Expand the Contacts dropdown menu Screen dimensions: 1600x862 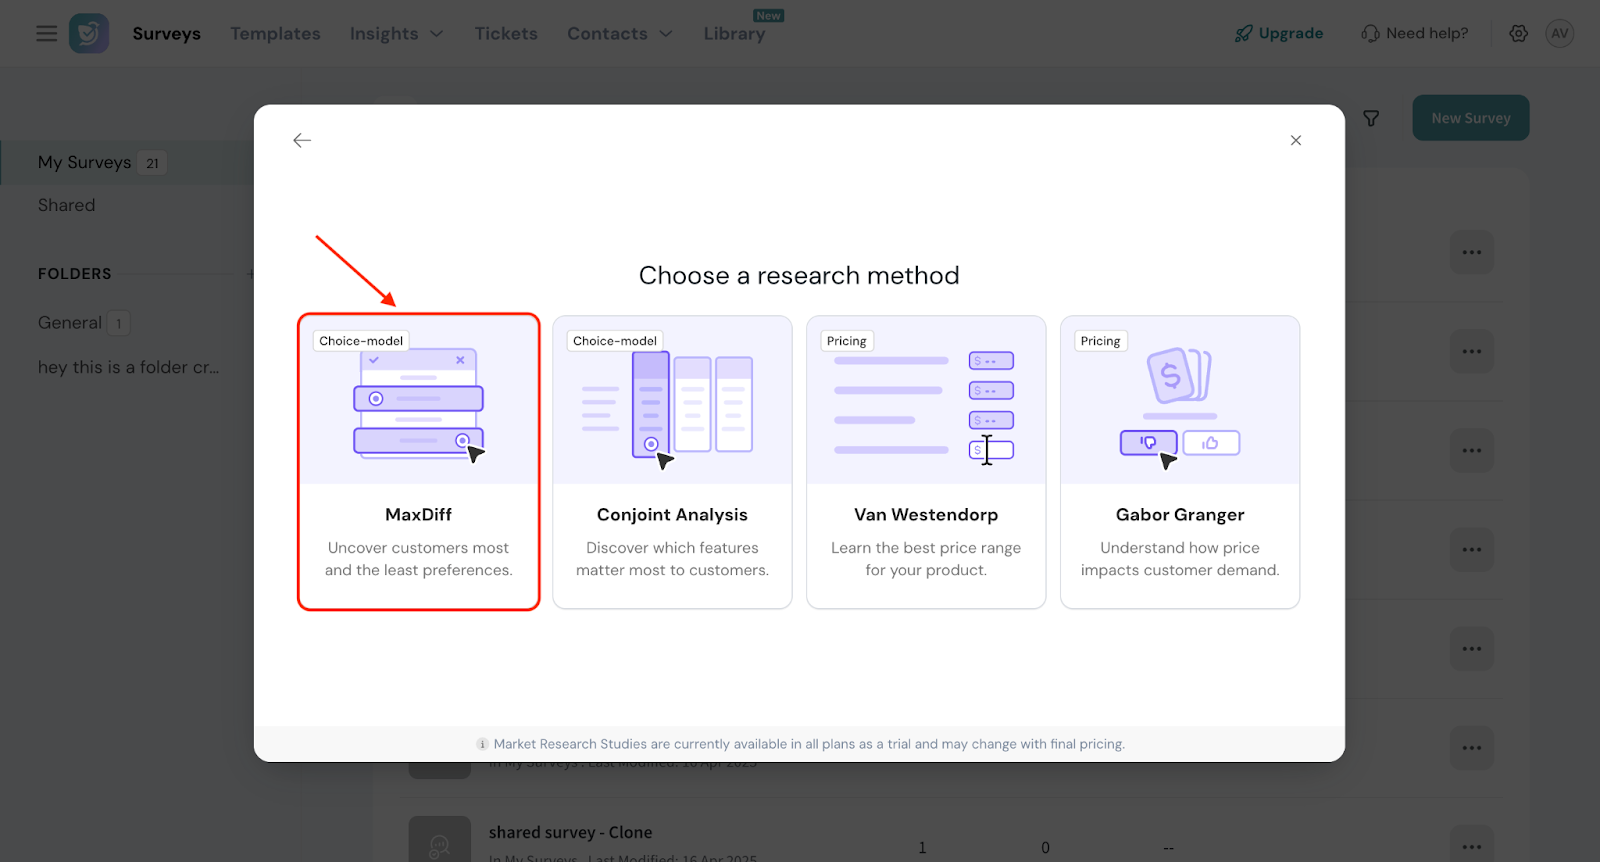click(619, 34)
